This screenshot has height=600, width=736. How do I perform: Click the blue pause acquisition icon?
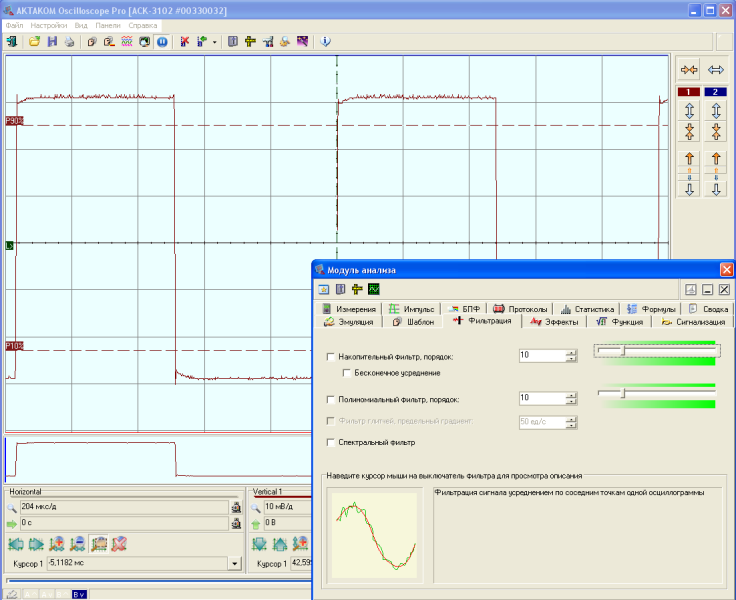coord(162,42)
